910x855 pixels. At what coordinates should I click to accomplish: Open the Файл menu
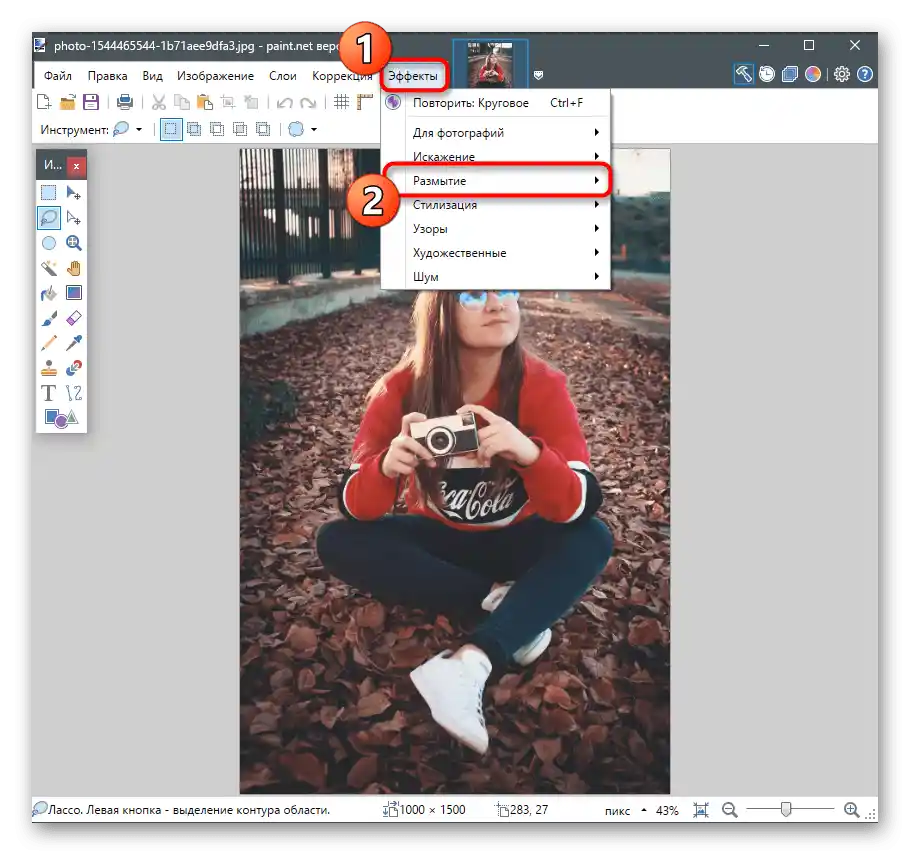(58, 75)
